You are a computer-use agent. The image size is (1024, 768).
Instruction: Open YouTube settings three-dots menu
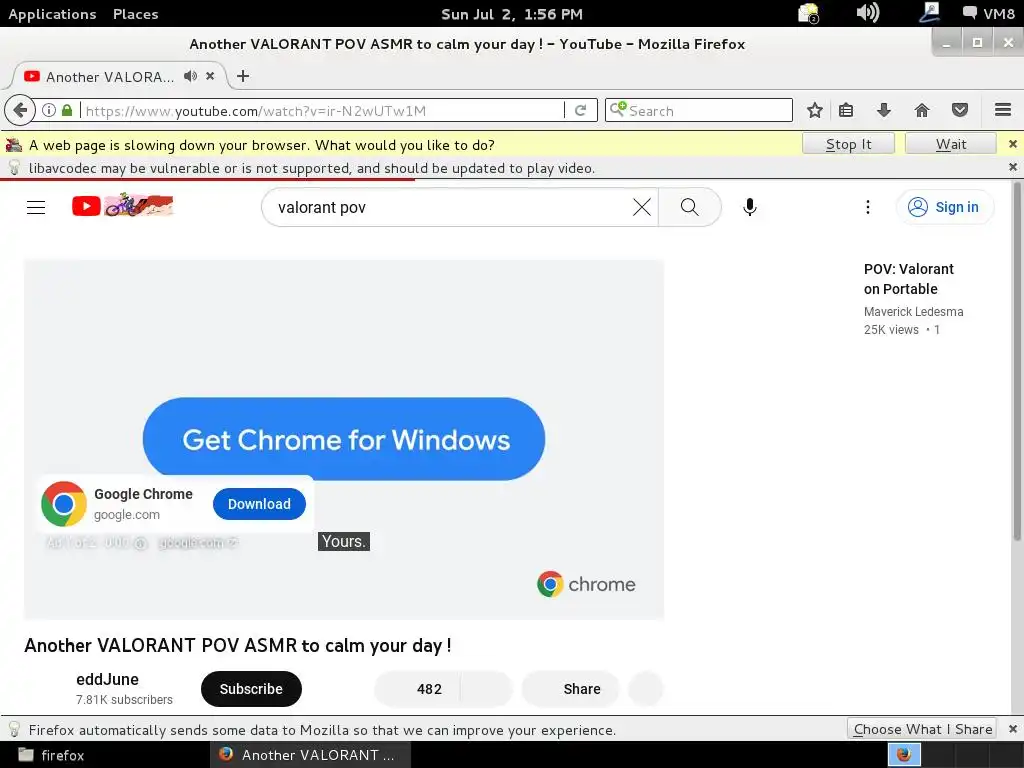click(x=867, y=207)
